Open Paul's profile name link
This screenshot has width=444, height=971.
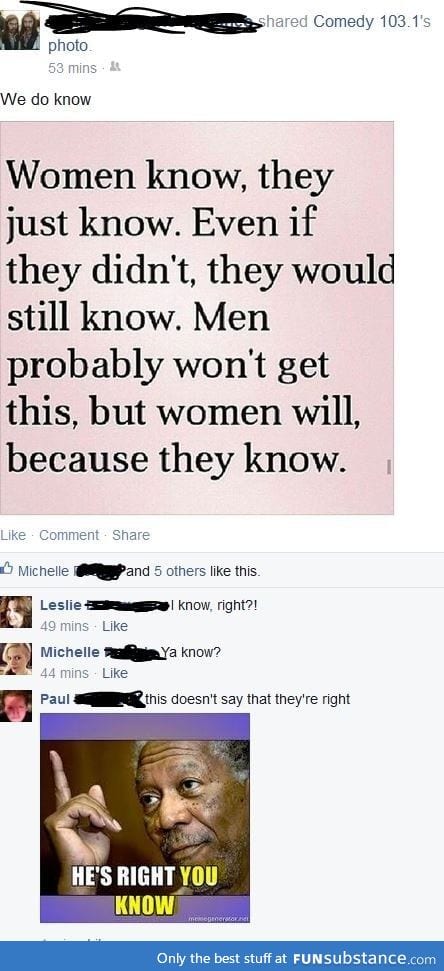[54, 699]
